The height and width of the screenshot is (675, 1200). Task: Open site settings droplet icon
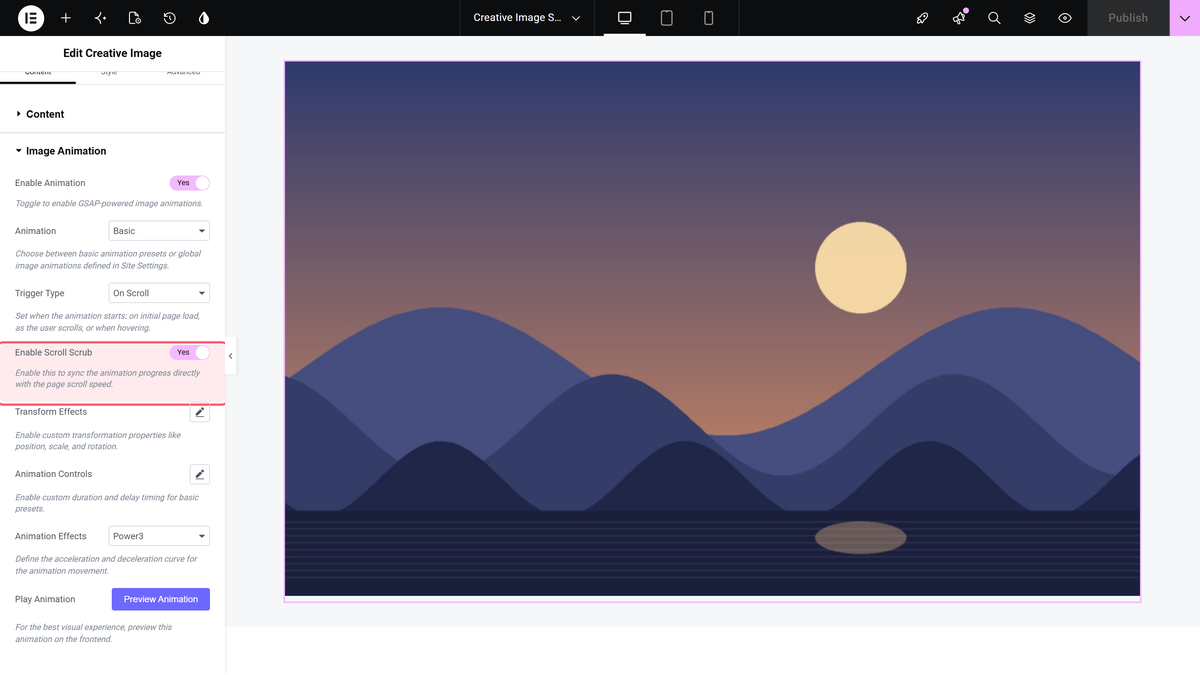(204, 18)
